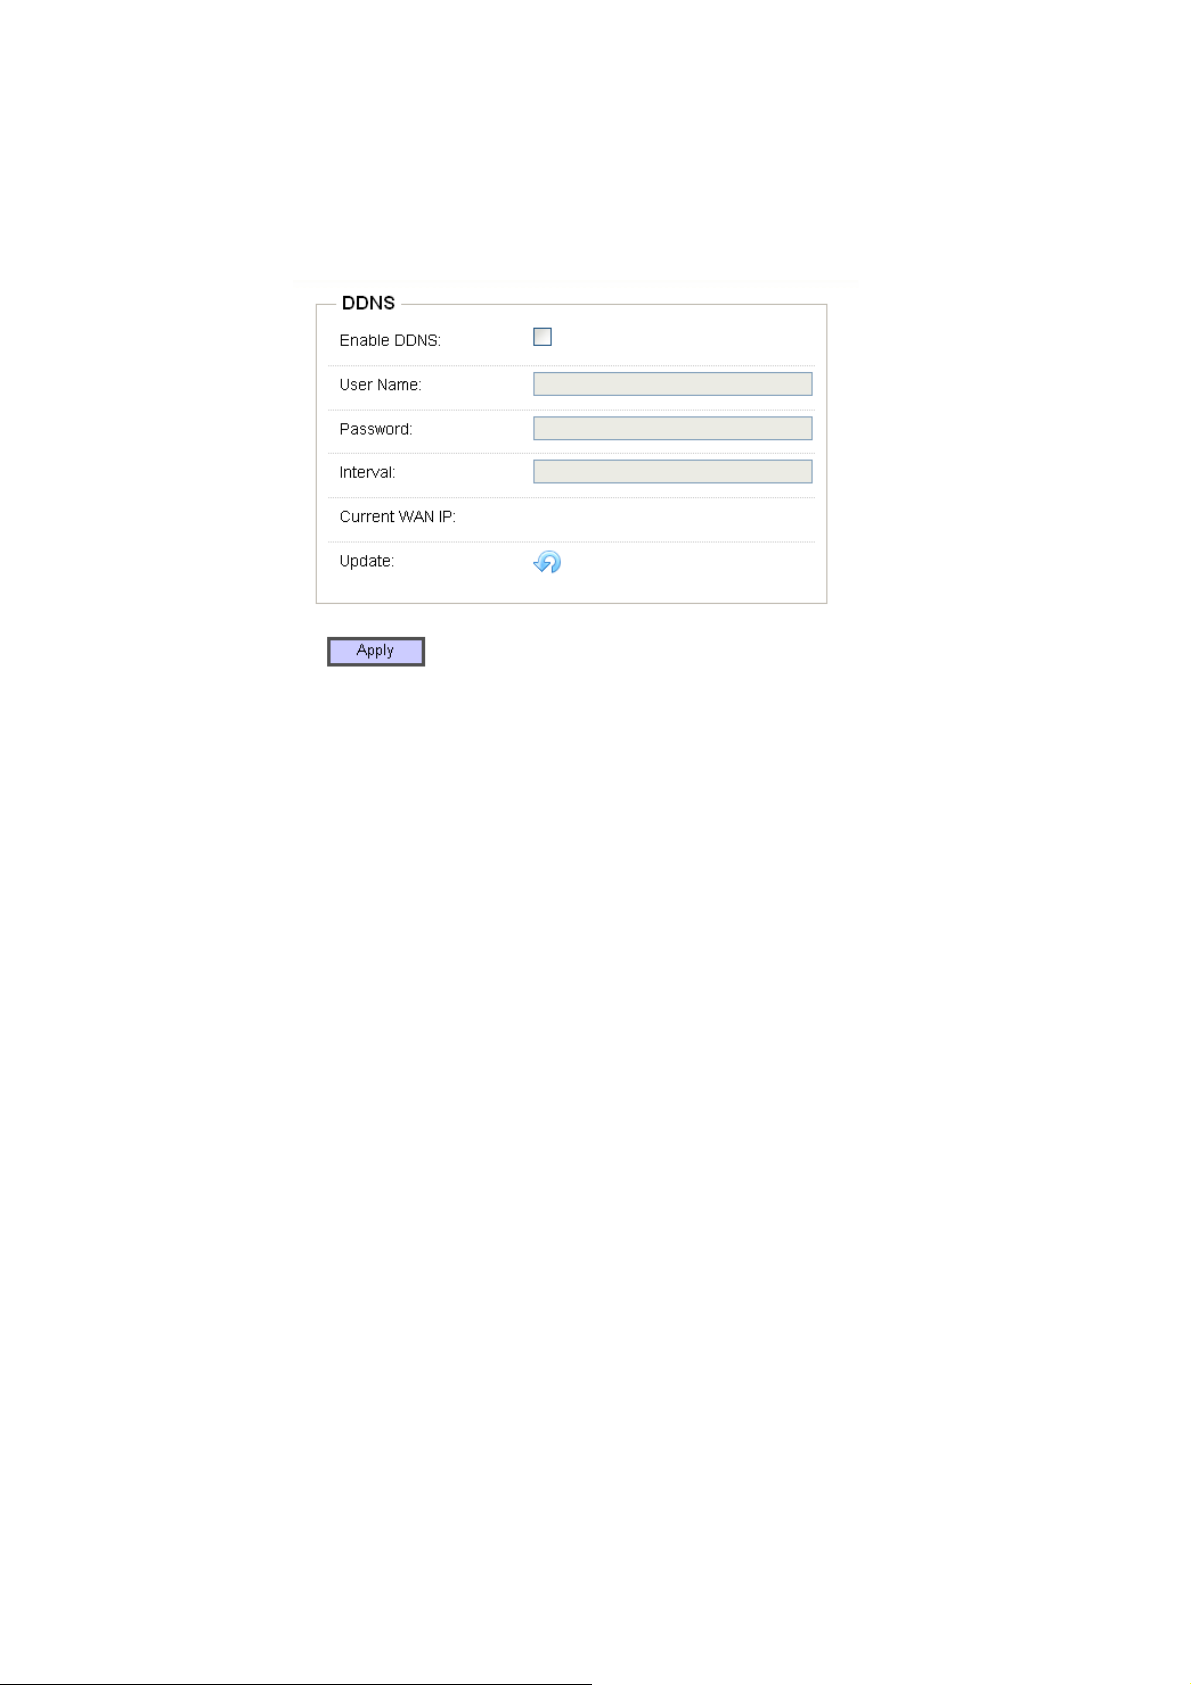The height and width of the screenshot is (1685, 1191).
Task: Select the Interval input field
Action: coord(672,472)
